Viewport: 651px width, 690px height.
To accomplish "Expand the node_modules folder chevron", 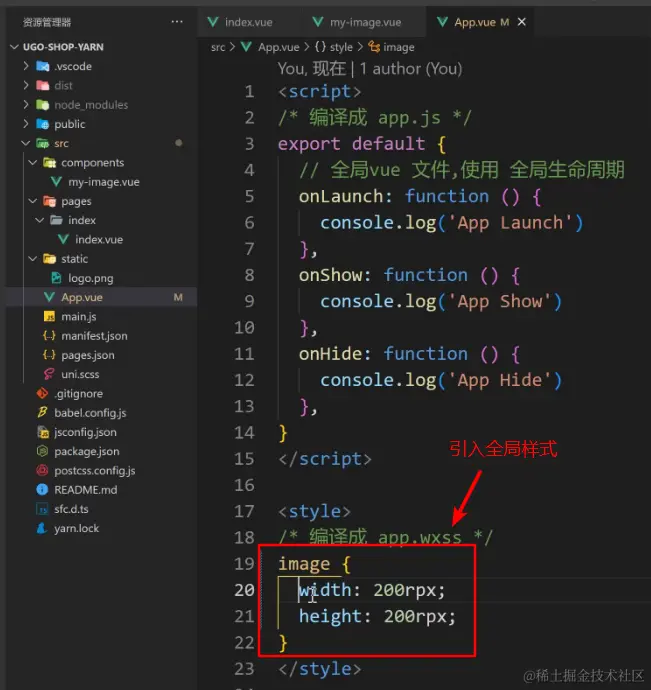I will pyautogui.click(x=26, y=104).
